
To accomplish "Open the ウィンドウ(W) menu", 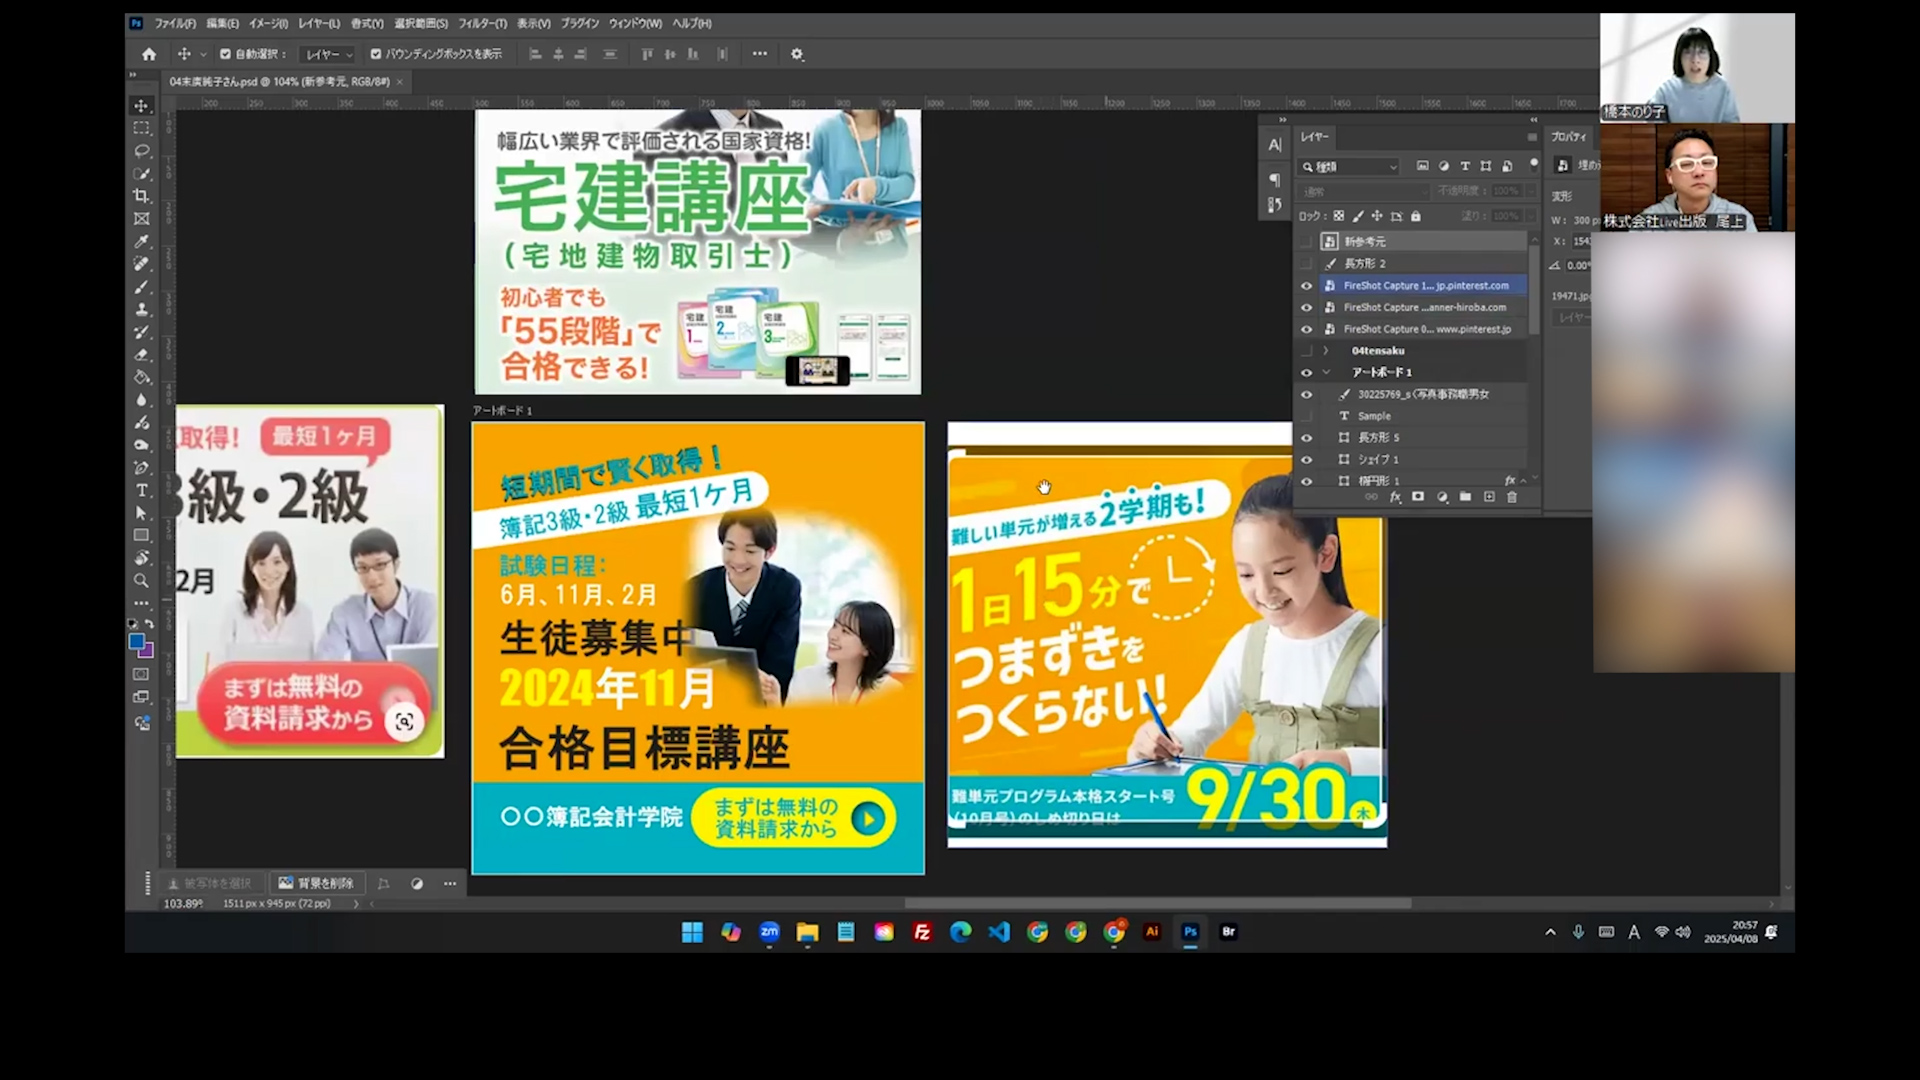I will [635, 23].
